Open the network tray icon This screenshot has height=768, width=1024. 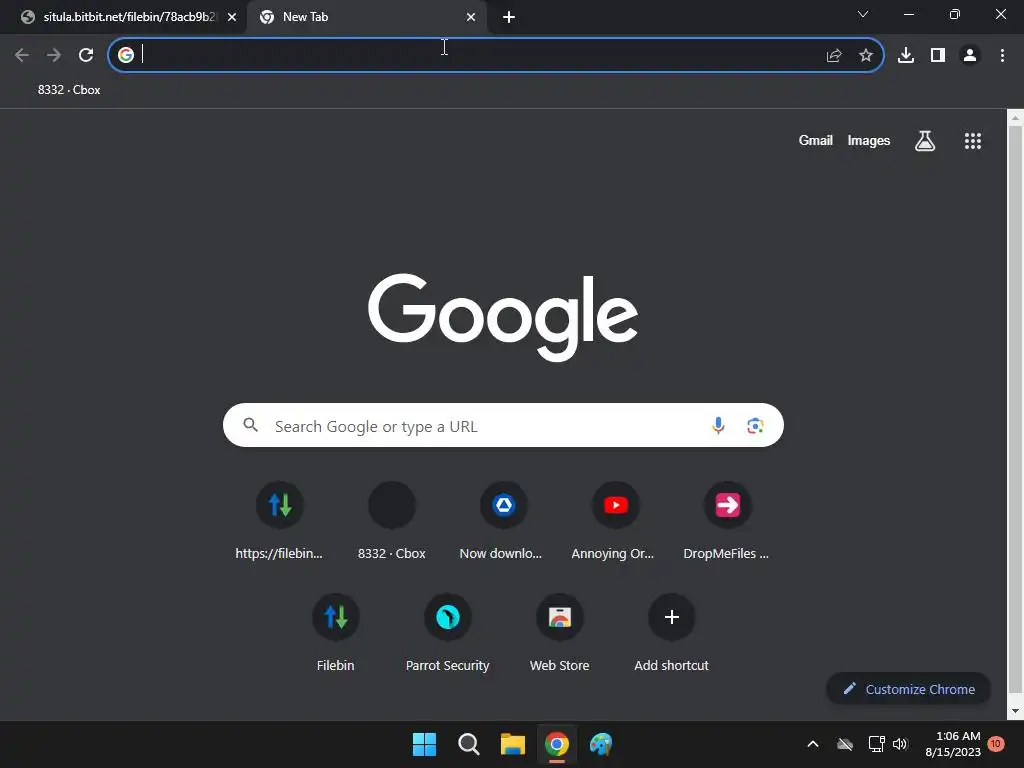coord(876,744)
